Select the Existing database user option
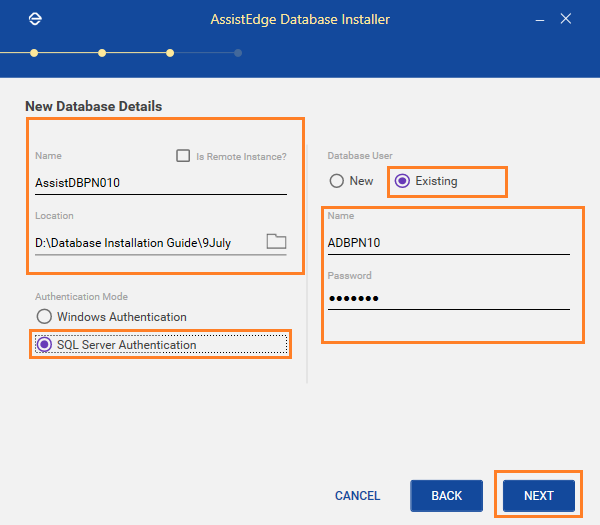This screenshot has width=600, height=525. [x=402, y=181]
